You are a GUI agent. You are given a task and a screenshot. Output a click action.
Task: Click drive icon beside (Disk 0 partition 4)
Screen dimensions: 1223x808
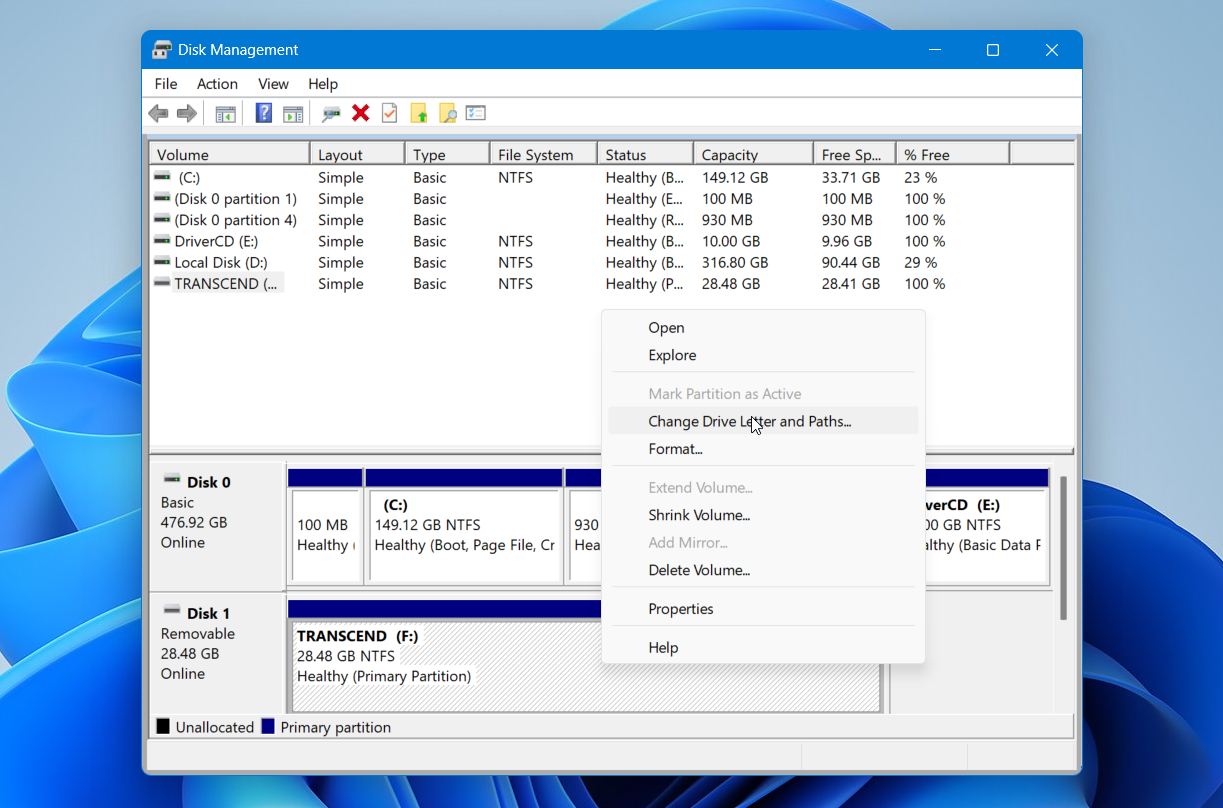click(x=162, y=219)
